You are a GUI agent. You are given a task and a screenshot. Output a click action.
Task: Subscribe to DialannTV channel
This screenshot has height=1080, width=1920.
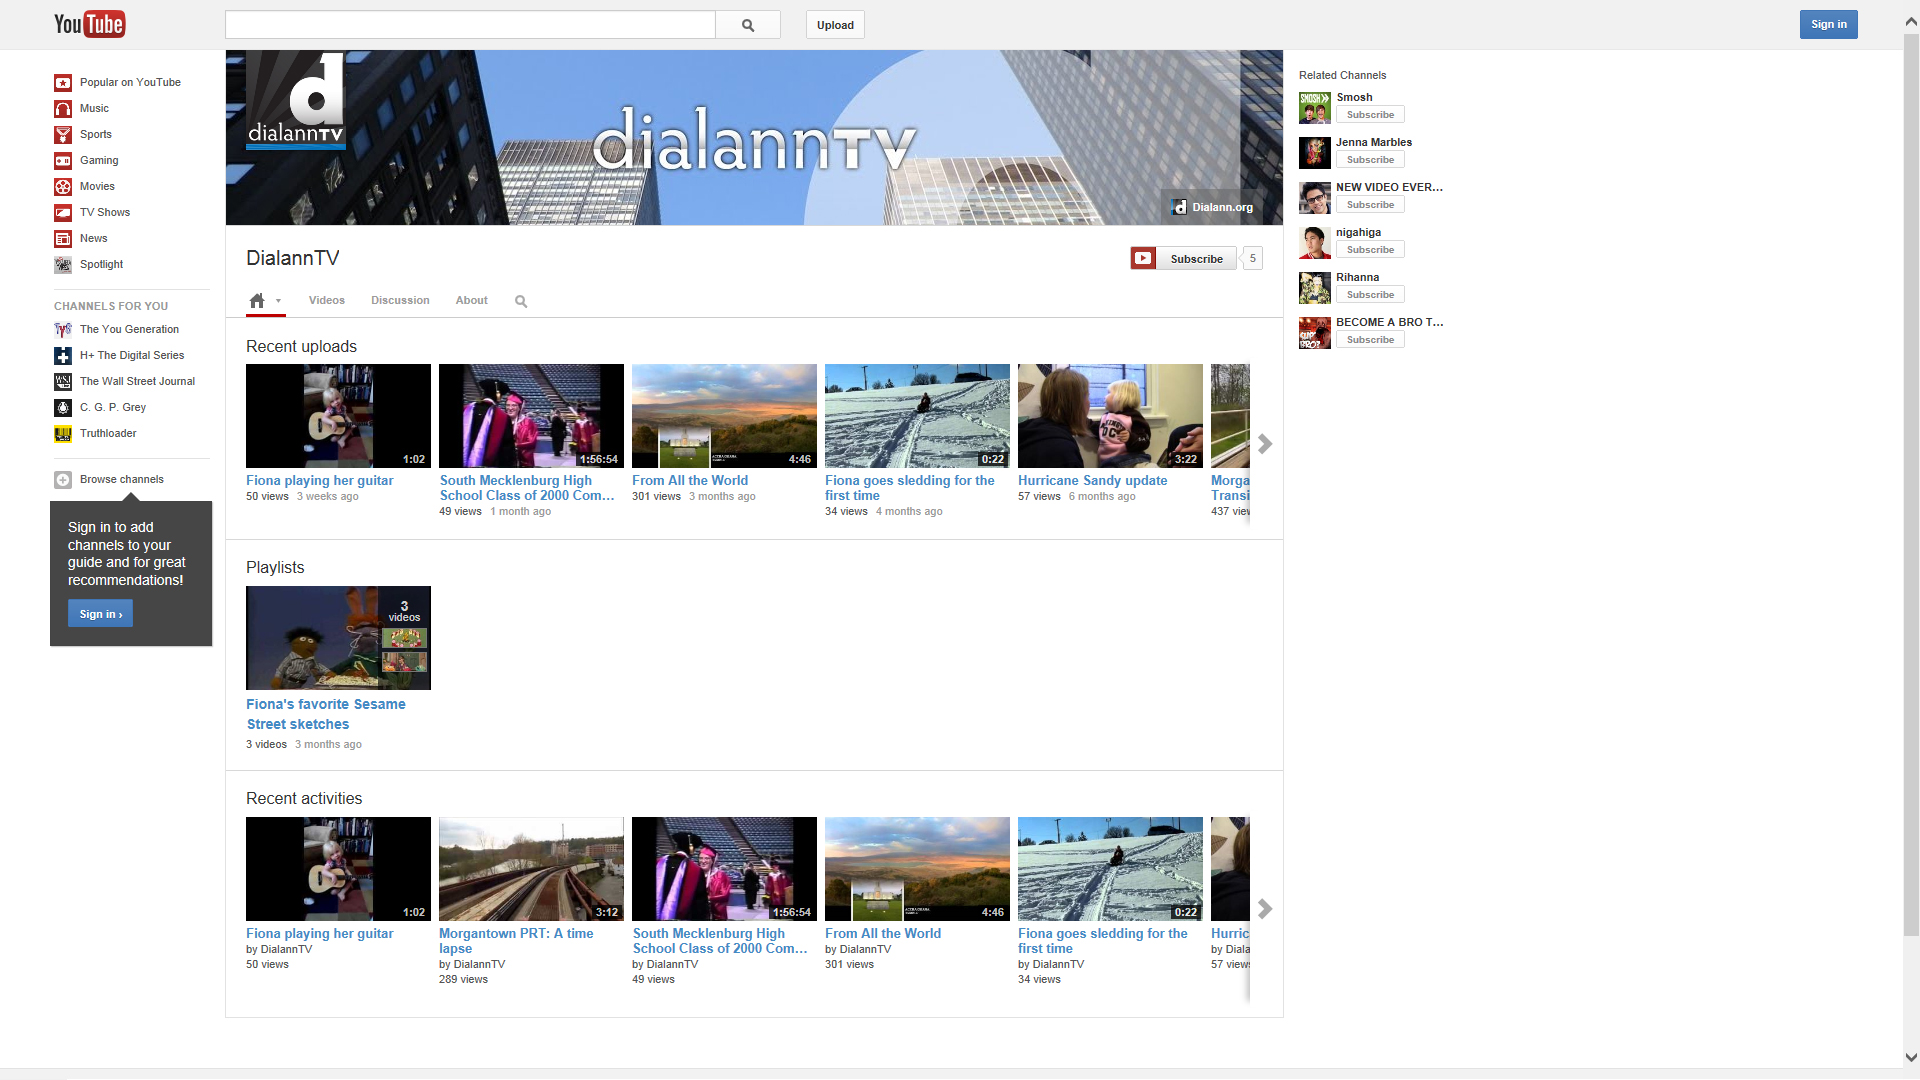pos(1183,258)
